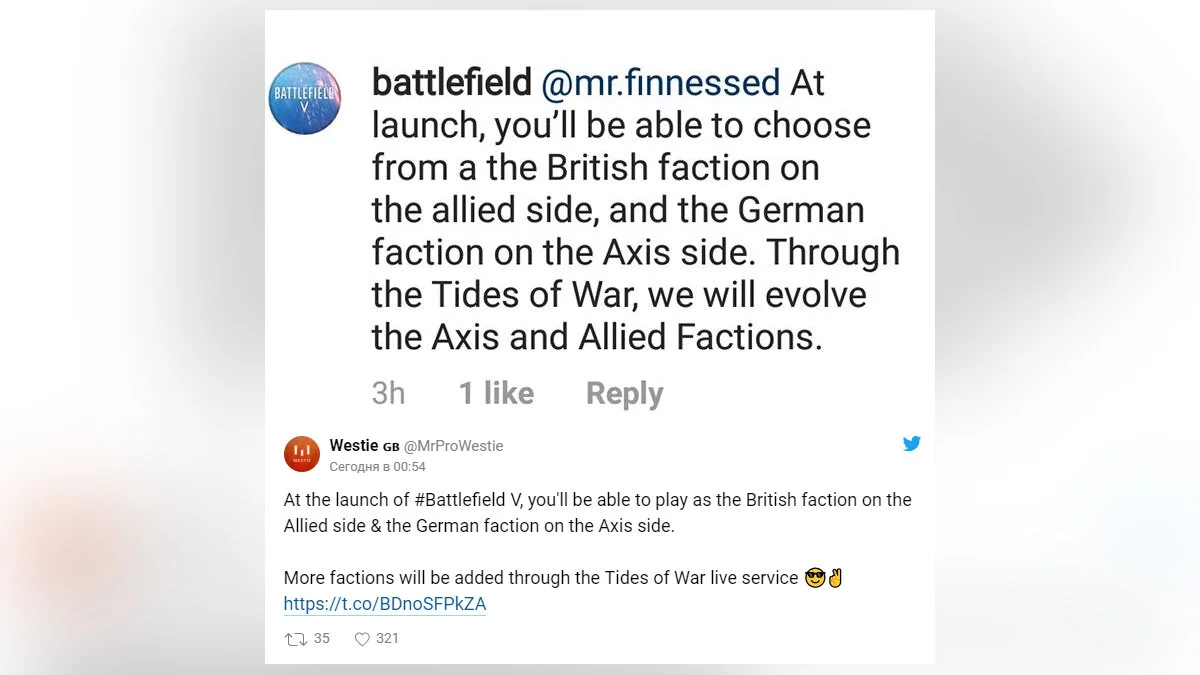Click the 3h comment timestamp

coord(388,393)
